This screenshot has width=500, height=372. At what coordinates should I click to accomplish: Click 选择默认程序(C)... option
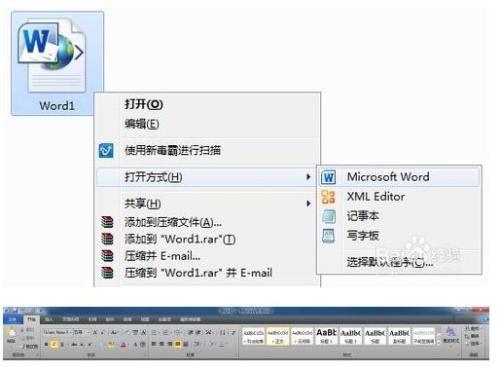[390, 262]
